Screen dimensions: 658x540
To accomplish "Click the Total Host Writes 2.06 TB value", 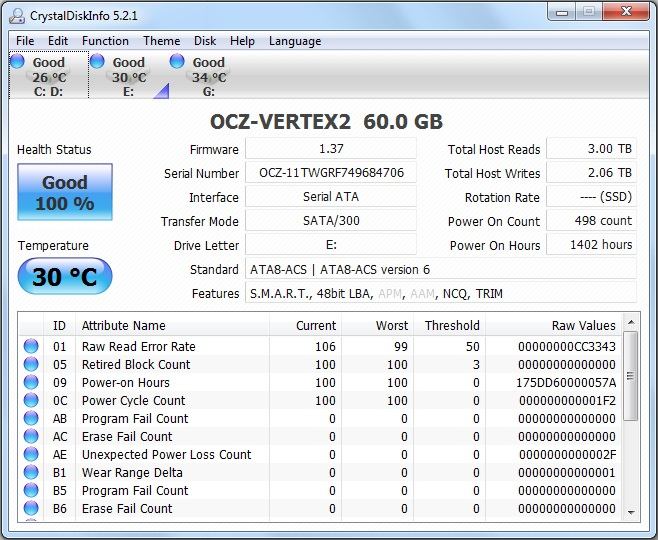I will click(591, 173).
